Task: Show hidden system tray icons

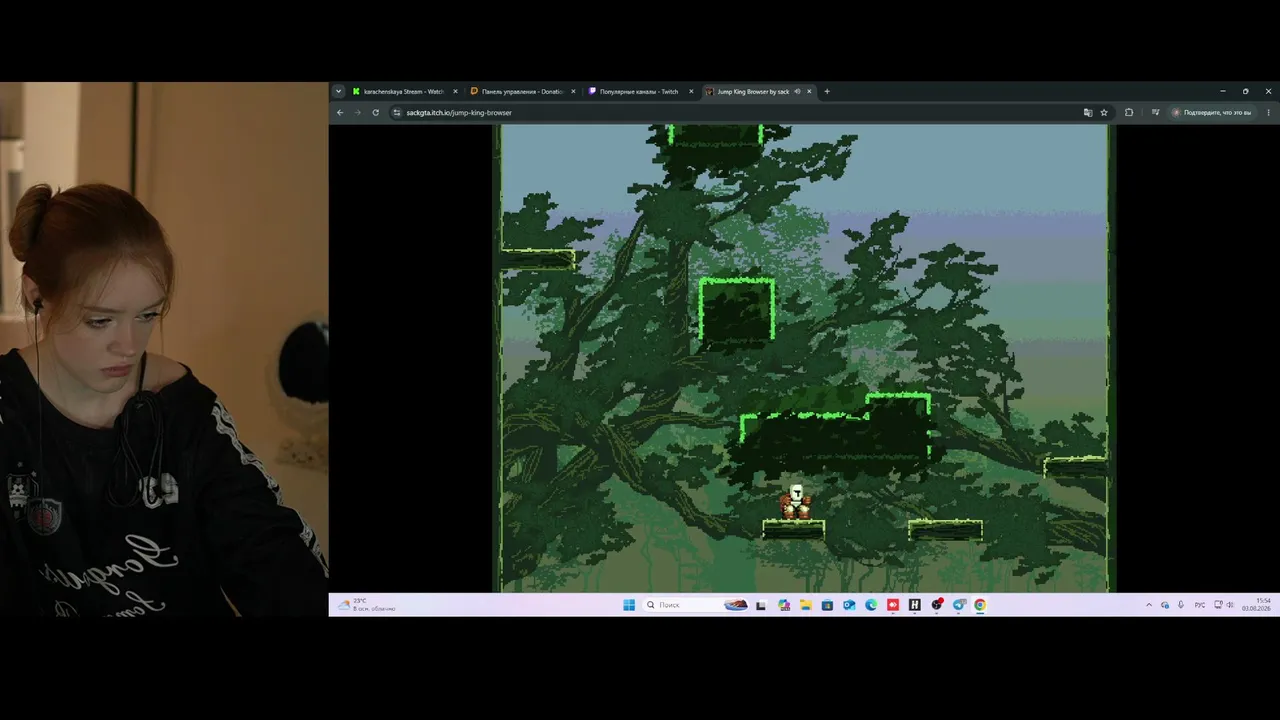Action: click(x=1149, y=605)
